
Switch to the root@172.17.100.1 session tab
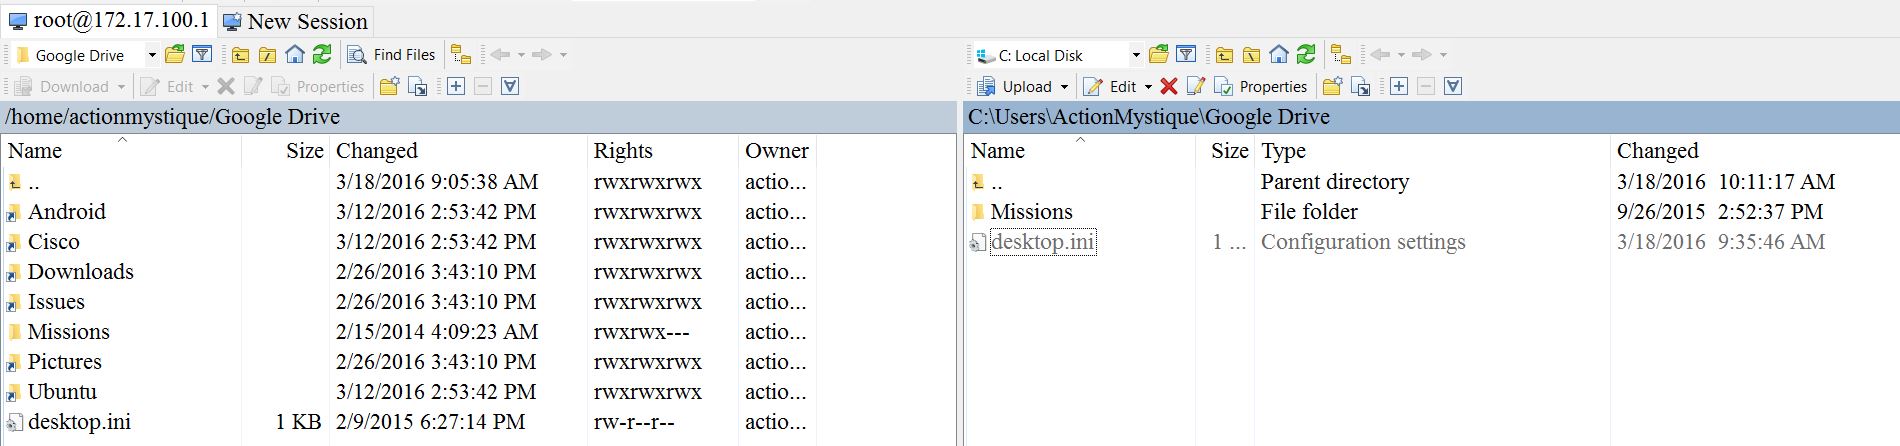point(109,20)
